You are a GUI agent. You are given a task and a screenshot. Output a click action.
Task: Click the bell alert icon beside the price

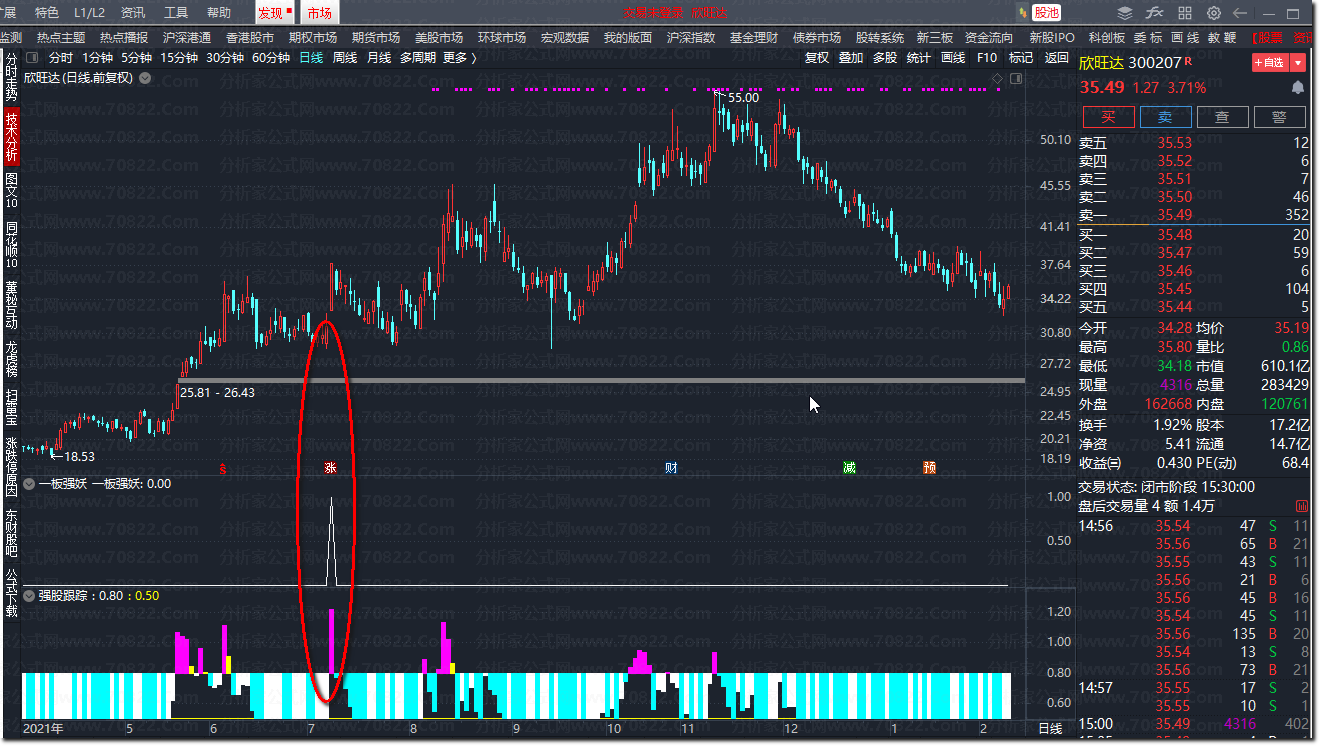coord(1298,88)
